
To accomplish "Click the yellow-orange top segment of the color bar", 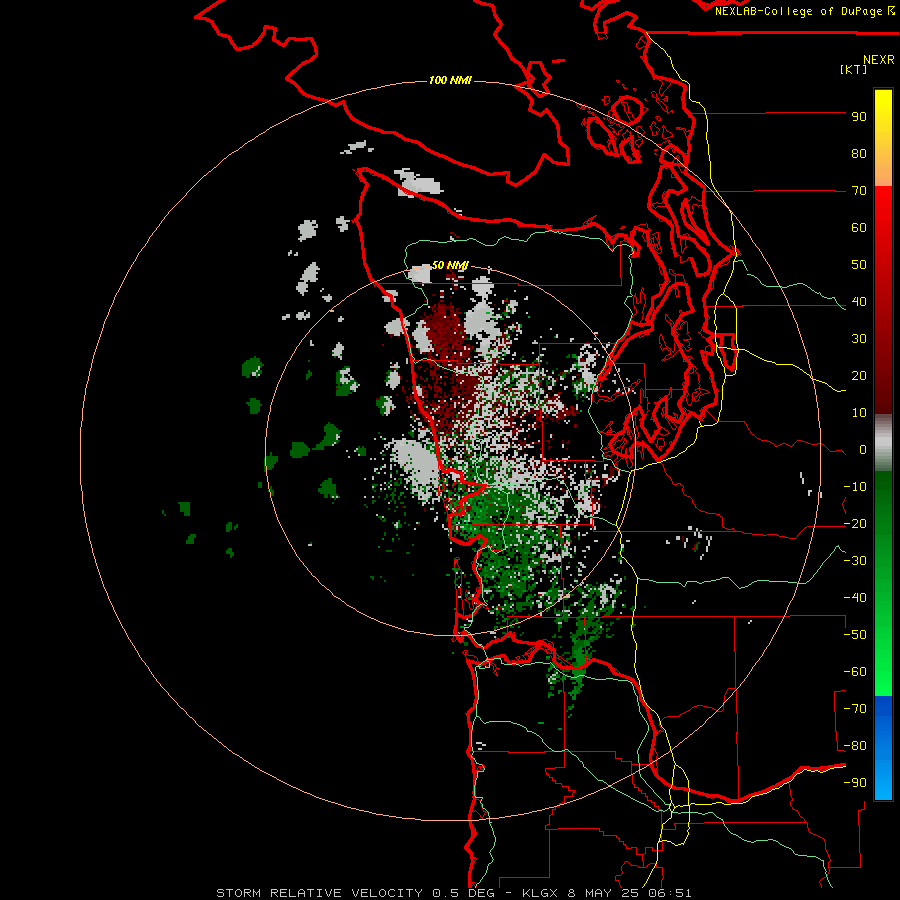I will tap(883, 138).
